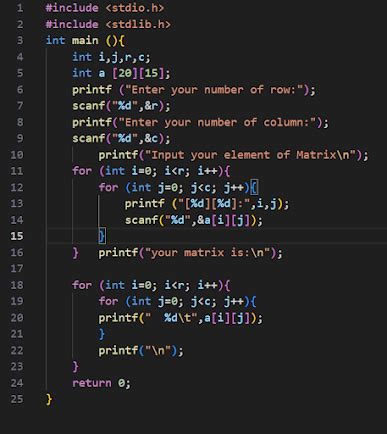
Task: Click 'scanf("%d",&a[i][j]);' on line 14
Action: (x=194, y=220)
